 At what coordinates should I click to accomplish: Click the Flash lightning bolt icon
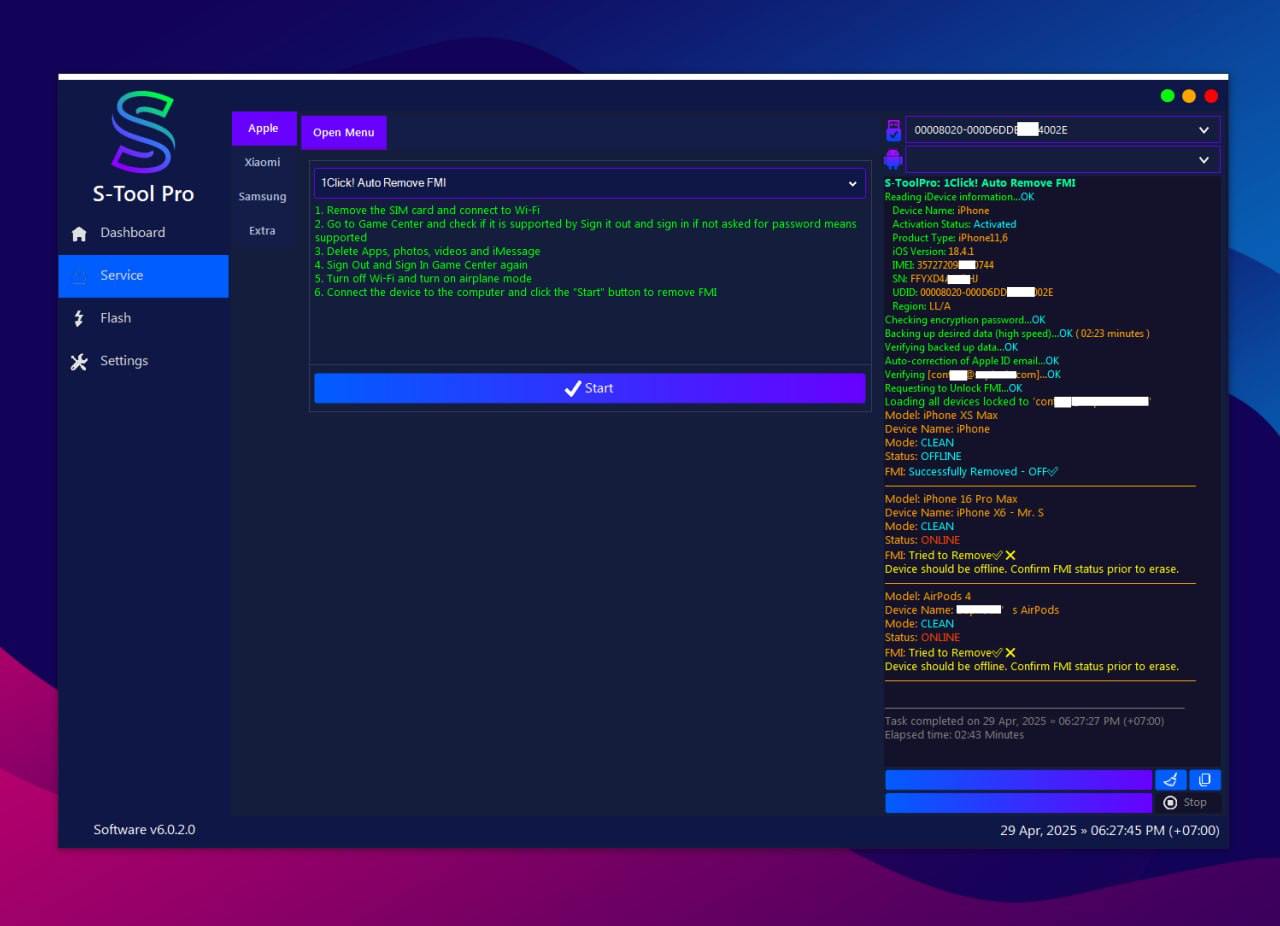coord(79,318)
